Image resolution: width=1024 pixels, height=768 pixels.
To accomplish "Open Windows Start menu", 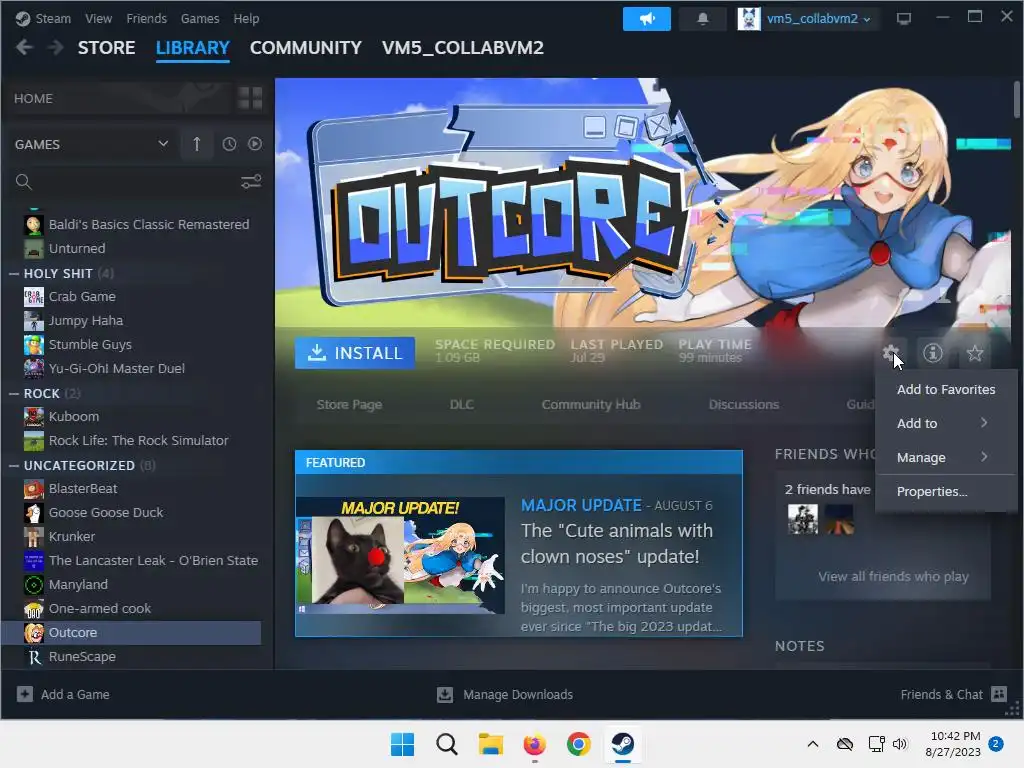I will 402,744.
